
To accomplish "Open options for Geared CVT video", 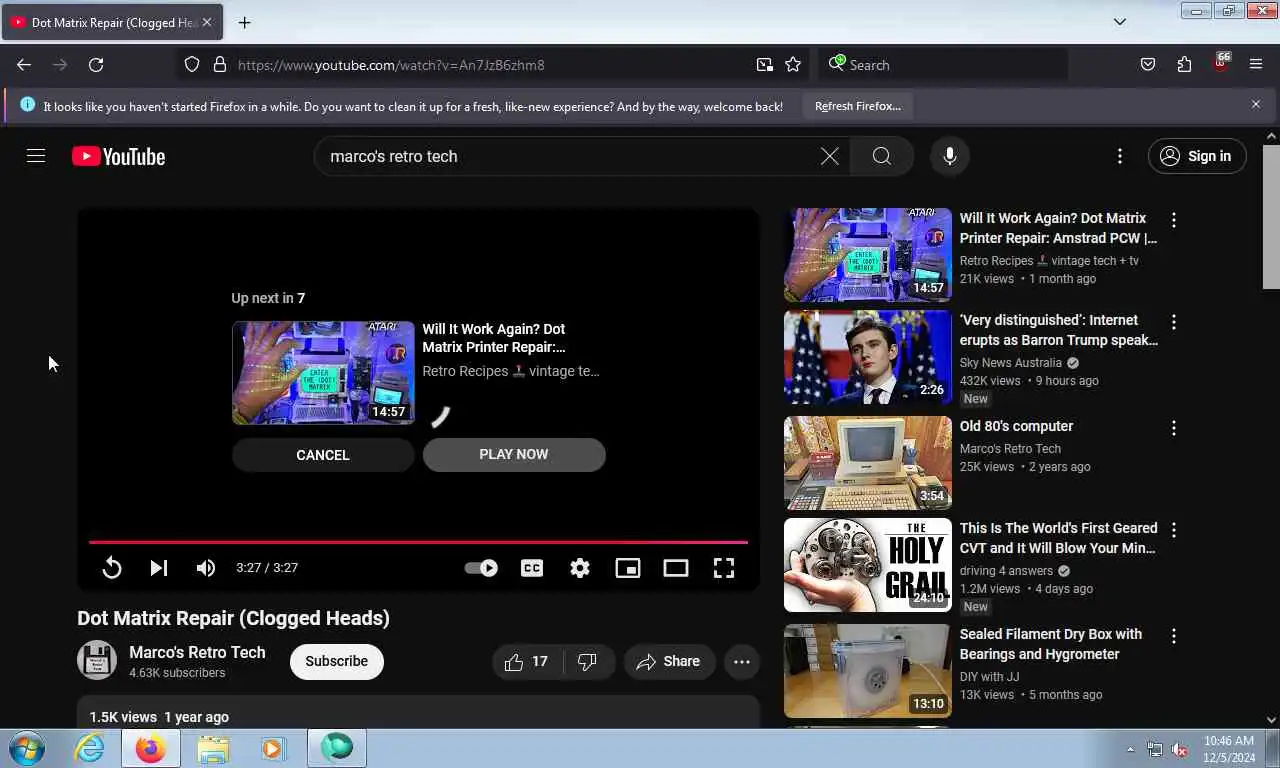I will (x=1174, y=530).
